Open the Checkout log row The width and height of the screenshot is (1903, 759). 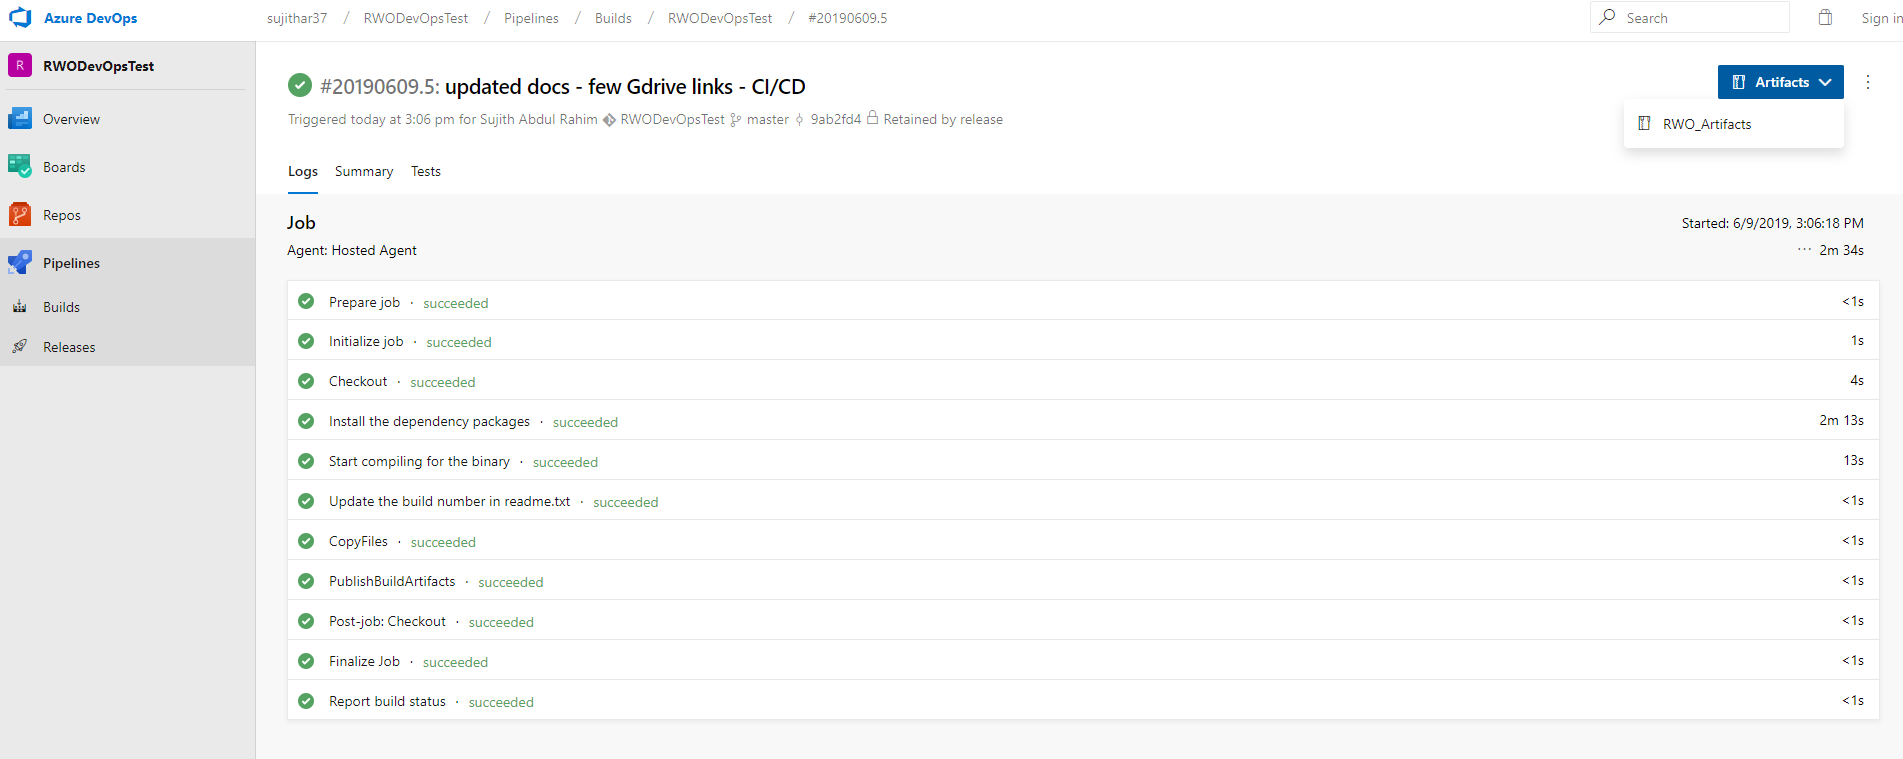[1083, 381]
